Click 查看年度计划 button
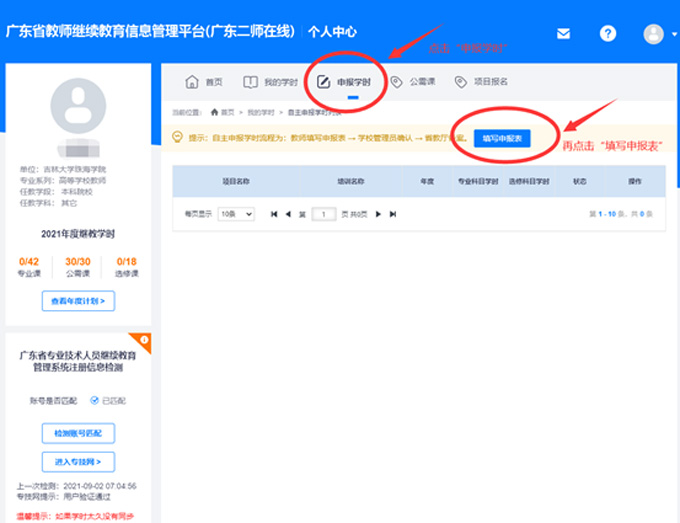Image resolution: width=680 pixels, height=523 pixels. click(x=78, y=300)
